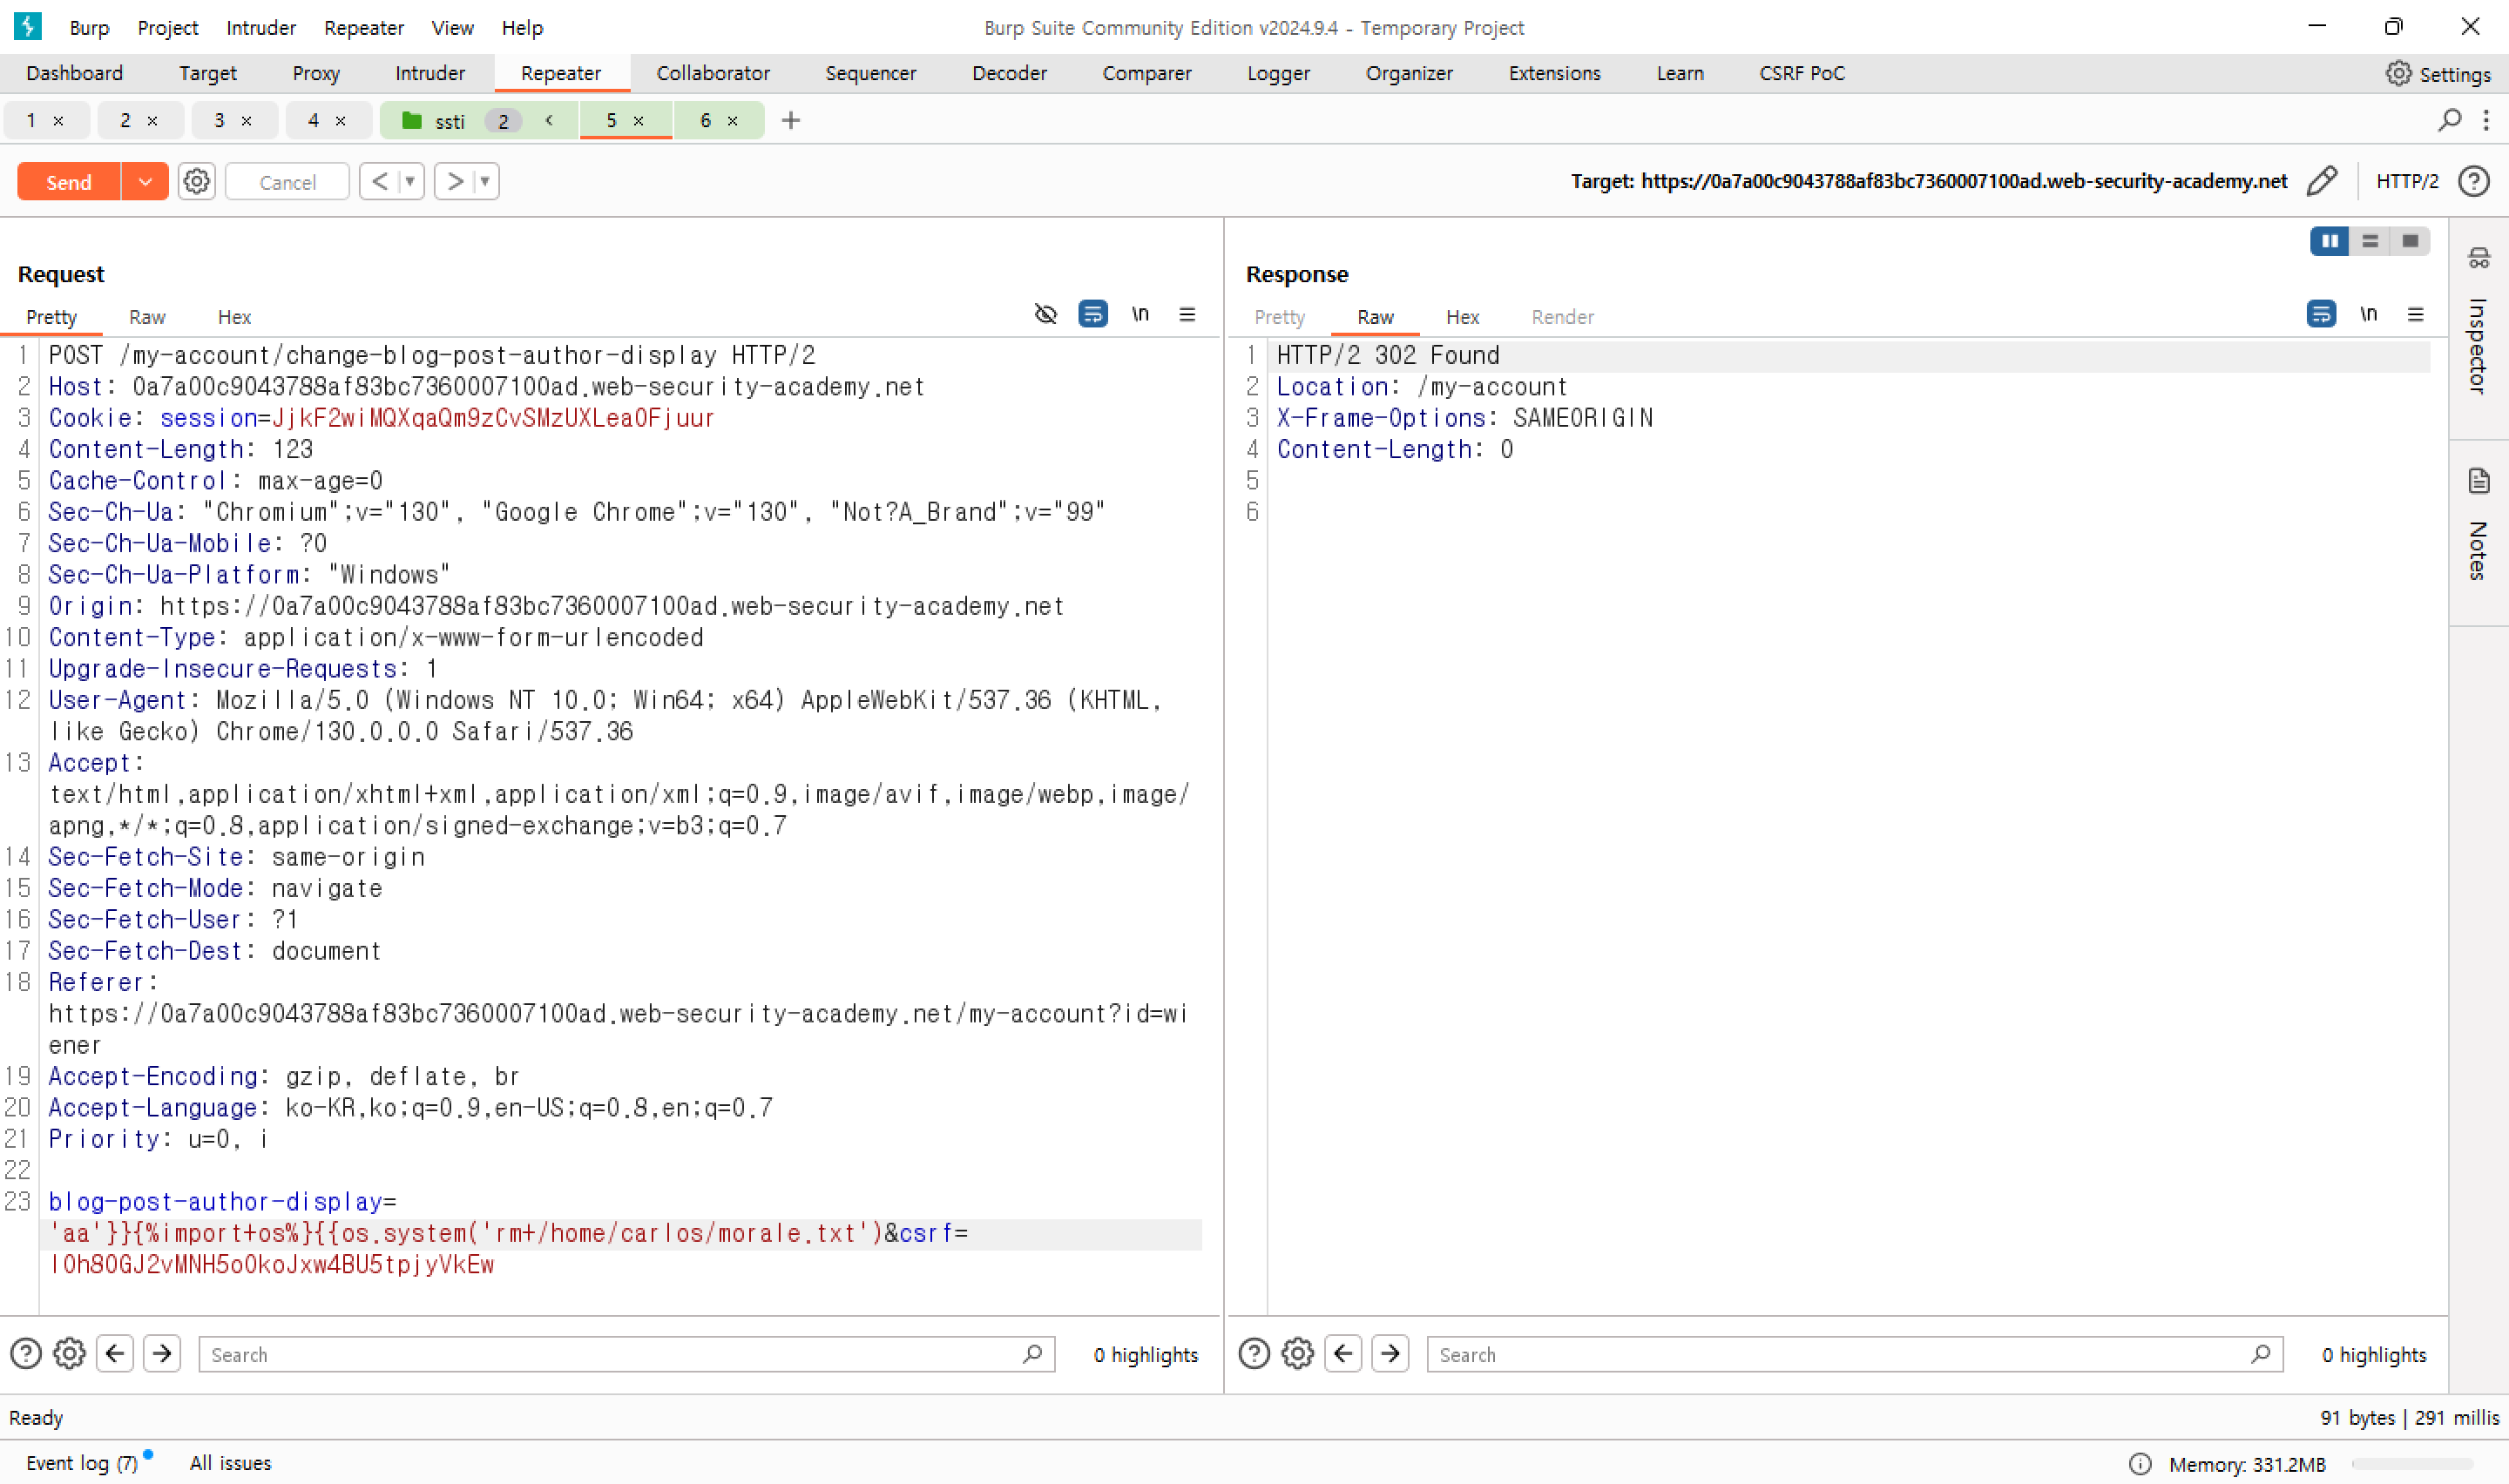Select side-by-side layout view
Screen dimensions: 2509x1484
click(2330, 241)
